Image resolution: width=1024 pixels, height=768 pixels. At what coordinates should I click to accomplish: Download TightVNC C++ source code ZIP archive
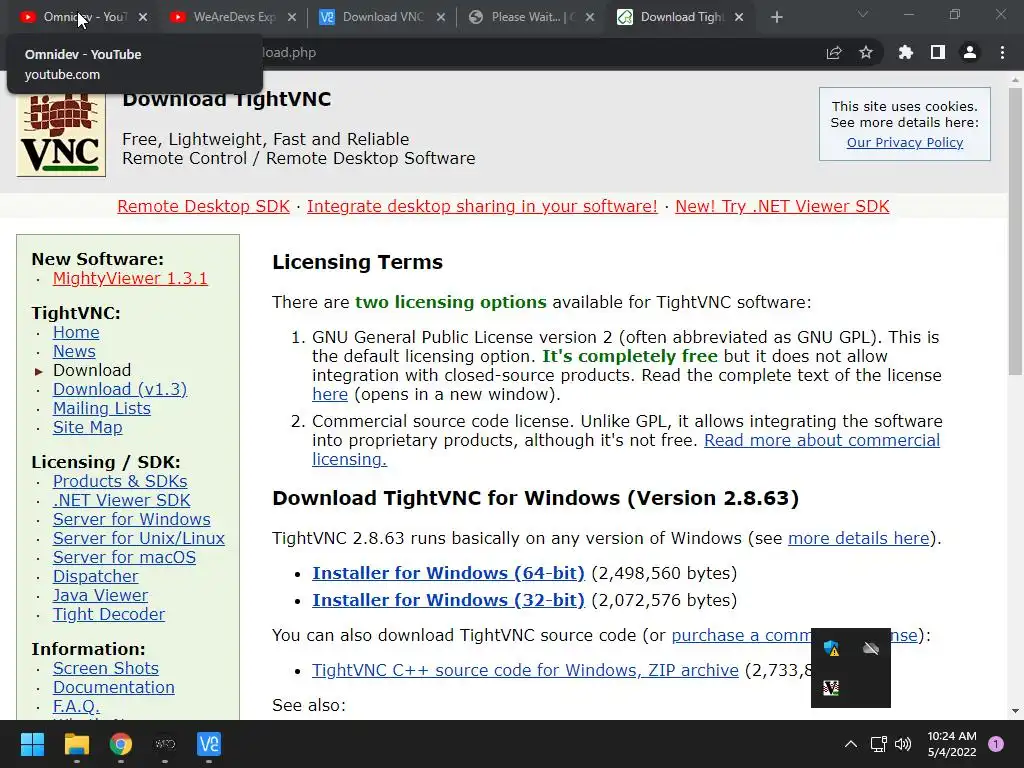pos(525,670)
